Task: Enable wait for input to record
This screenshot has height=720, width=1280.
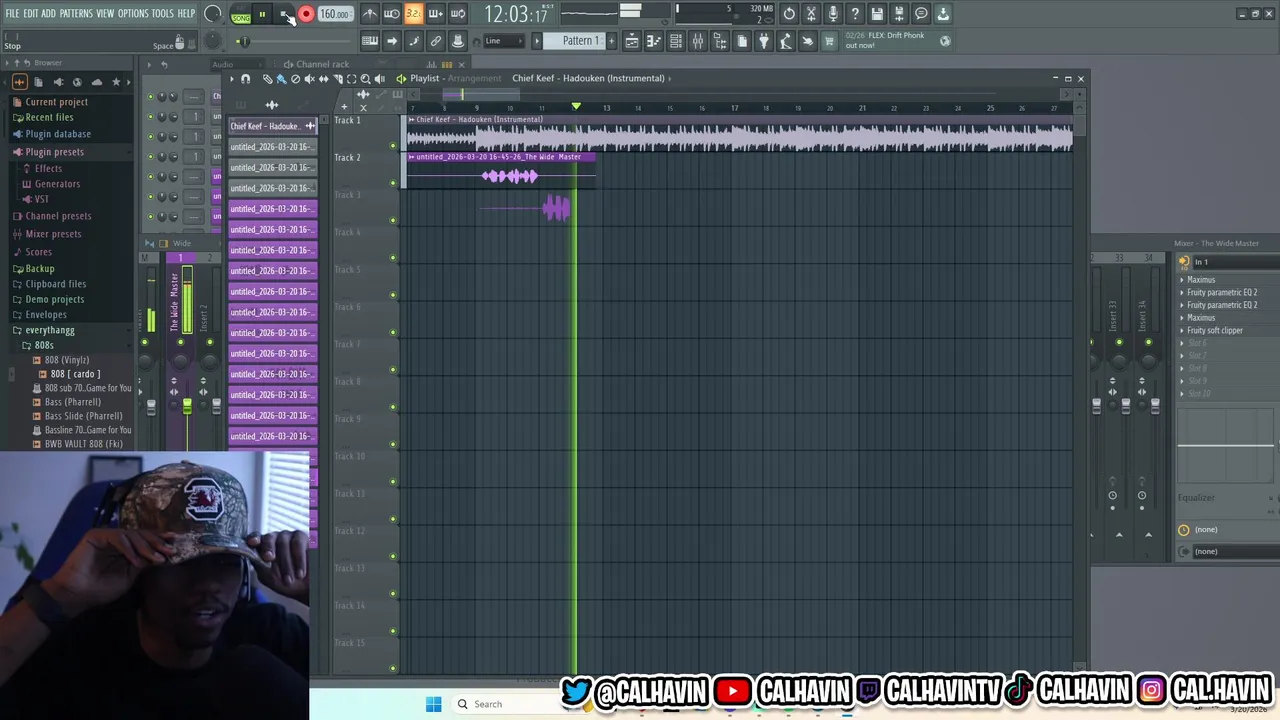Action: tap(391, 14)
